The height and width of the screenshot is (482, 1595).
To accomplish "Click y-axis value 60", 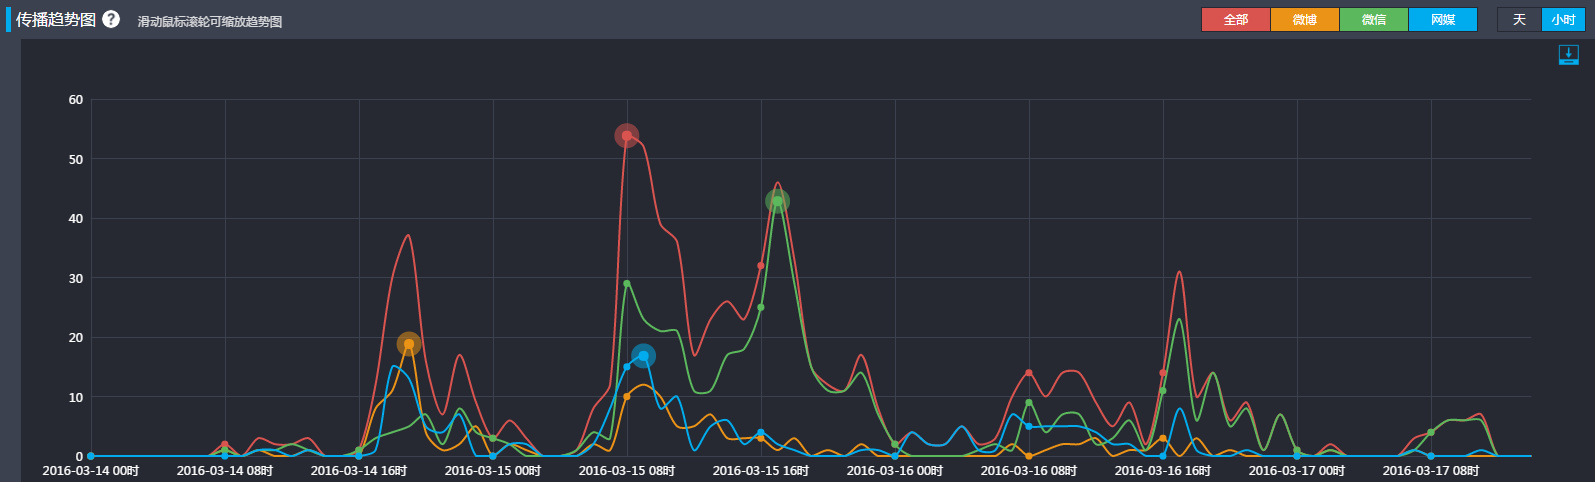I will point(76,100).
